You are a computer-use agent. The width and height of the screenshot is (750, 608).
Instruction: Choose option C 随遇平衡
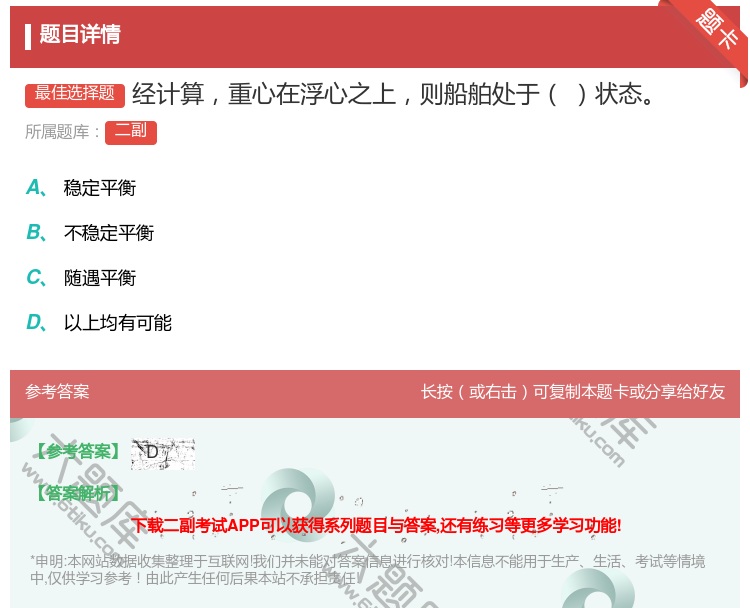100,278
